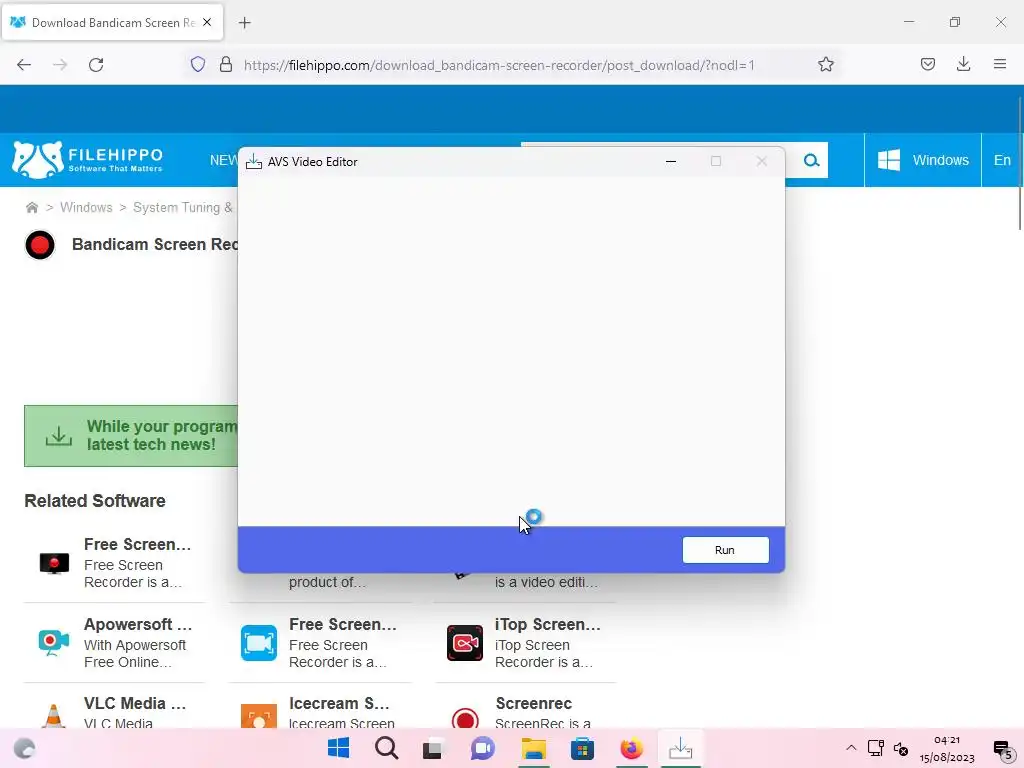1024x768 pixels.
Task: Click the green download banner icon
Action: click(59, 436)
